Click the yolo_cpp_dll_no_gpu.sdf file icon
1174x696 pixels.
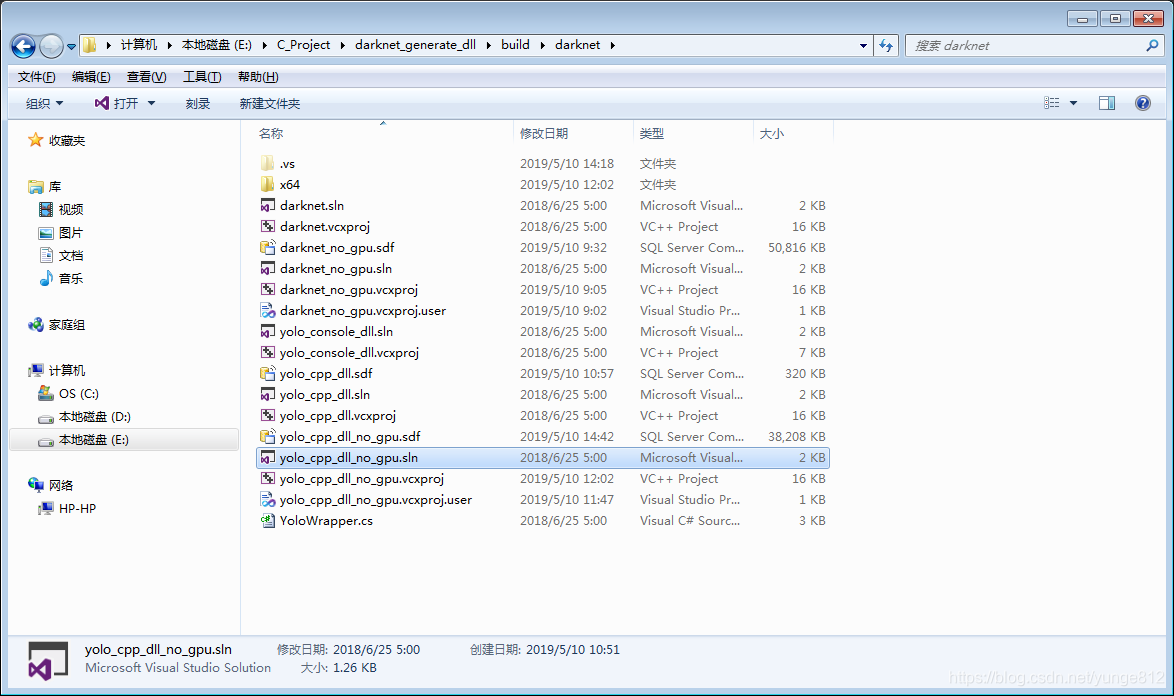tap(267, 436)
